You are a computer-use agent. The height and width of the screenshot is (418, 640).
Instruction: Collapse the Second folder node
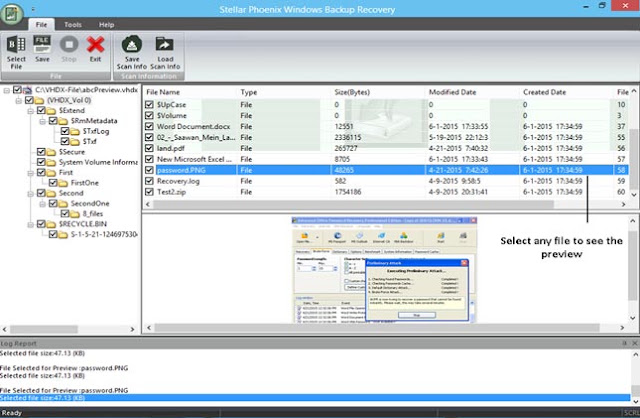tap(30, 193)
